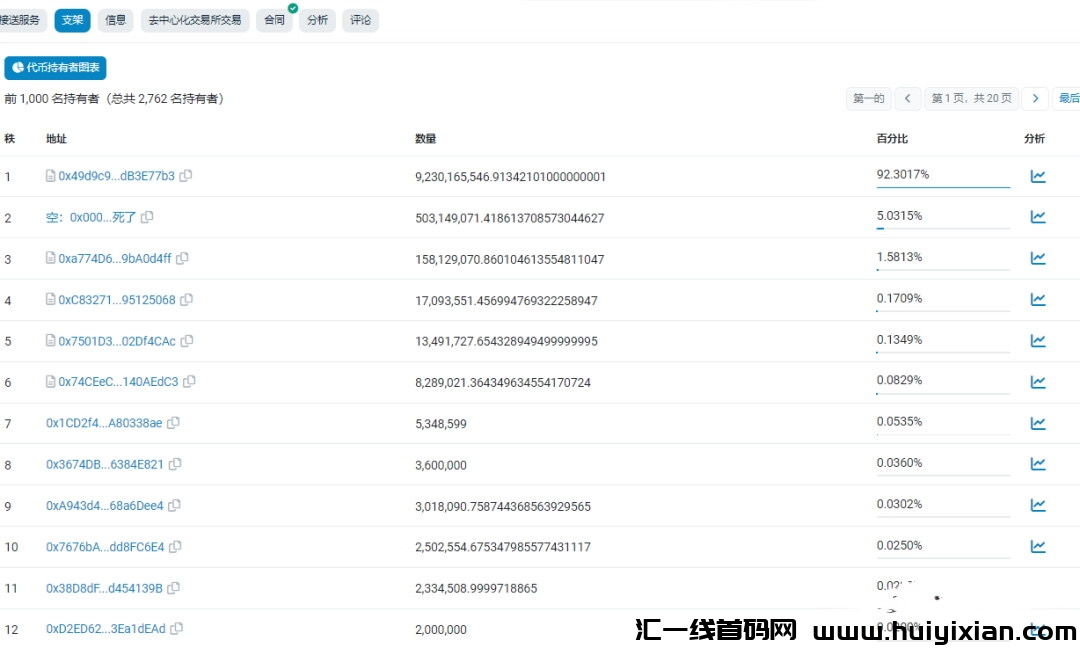
Task: Click the 92.3017% percentage bar
Action: 943,177
